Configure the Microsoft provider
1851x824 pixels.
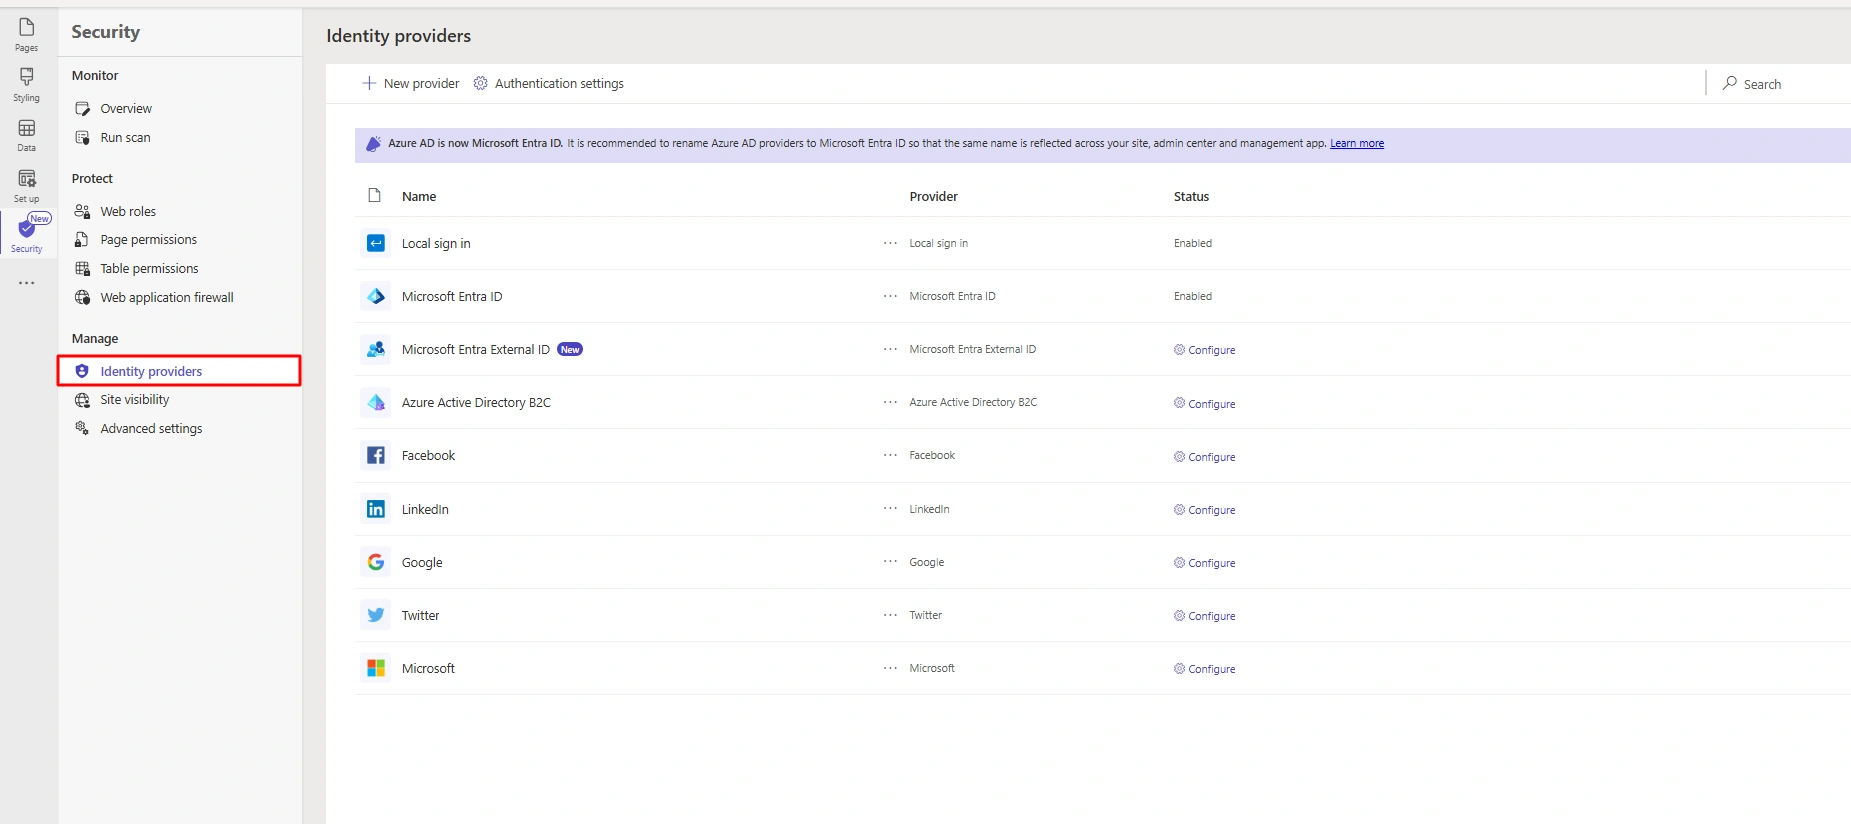(x=1205, y=669)
